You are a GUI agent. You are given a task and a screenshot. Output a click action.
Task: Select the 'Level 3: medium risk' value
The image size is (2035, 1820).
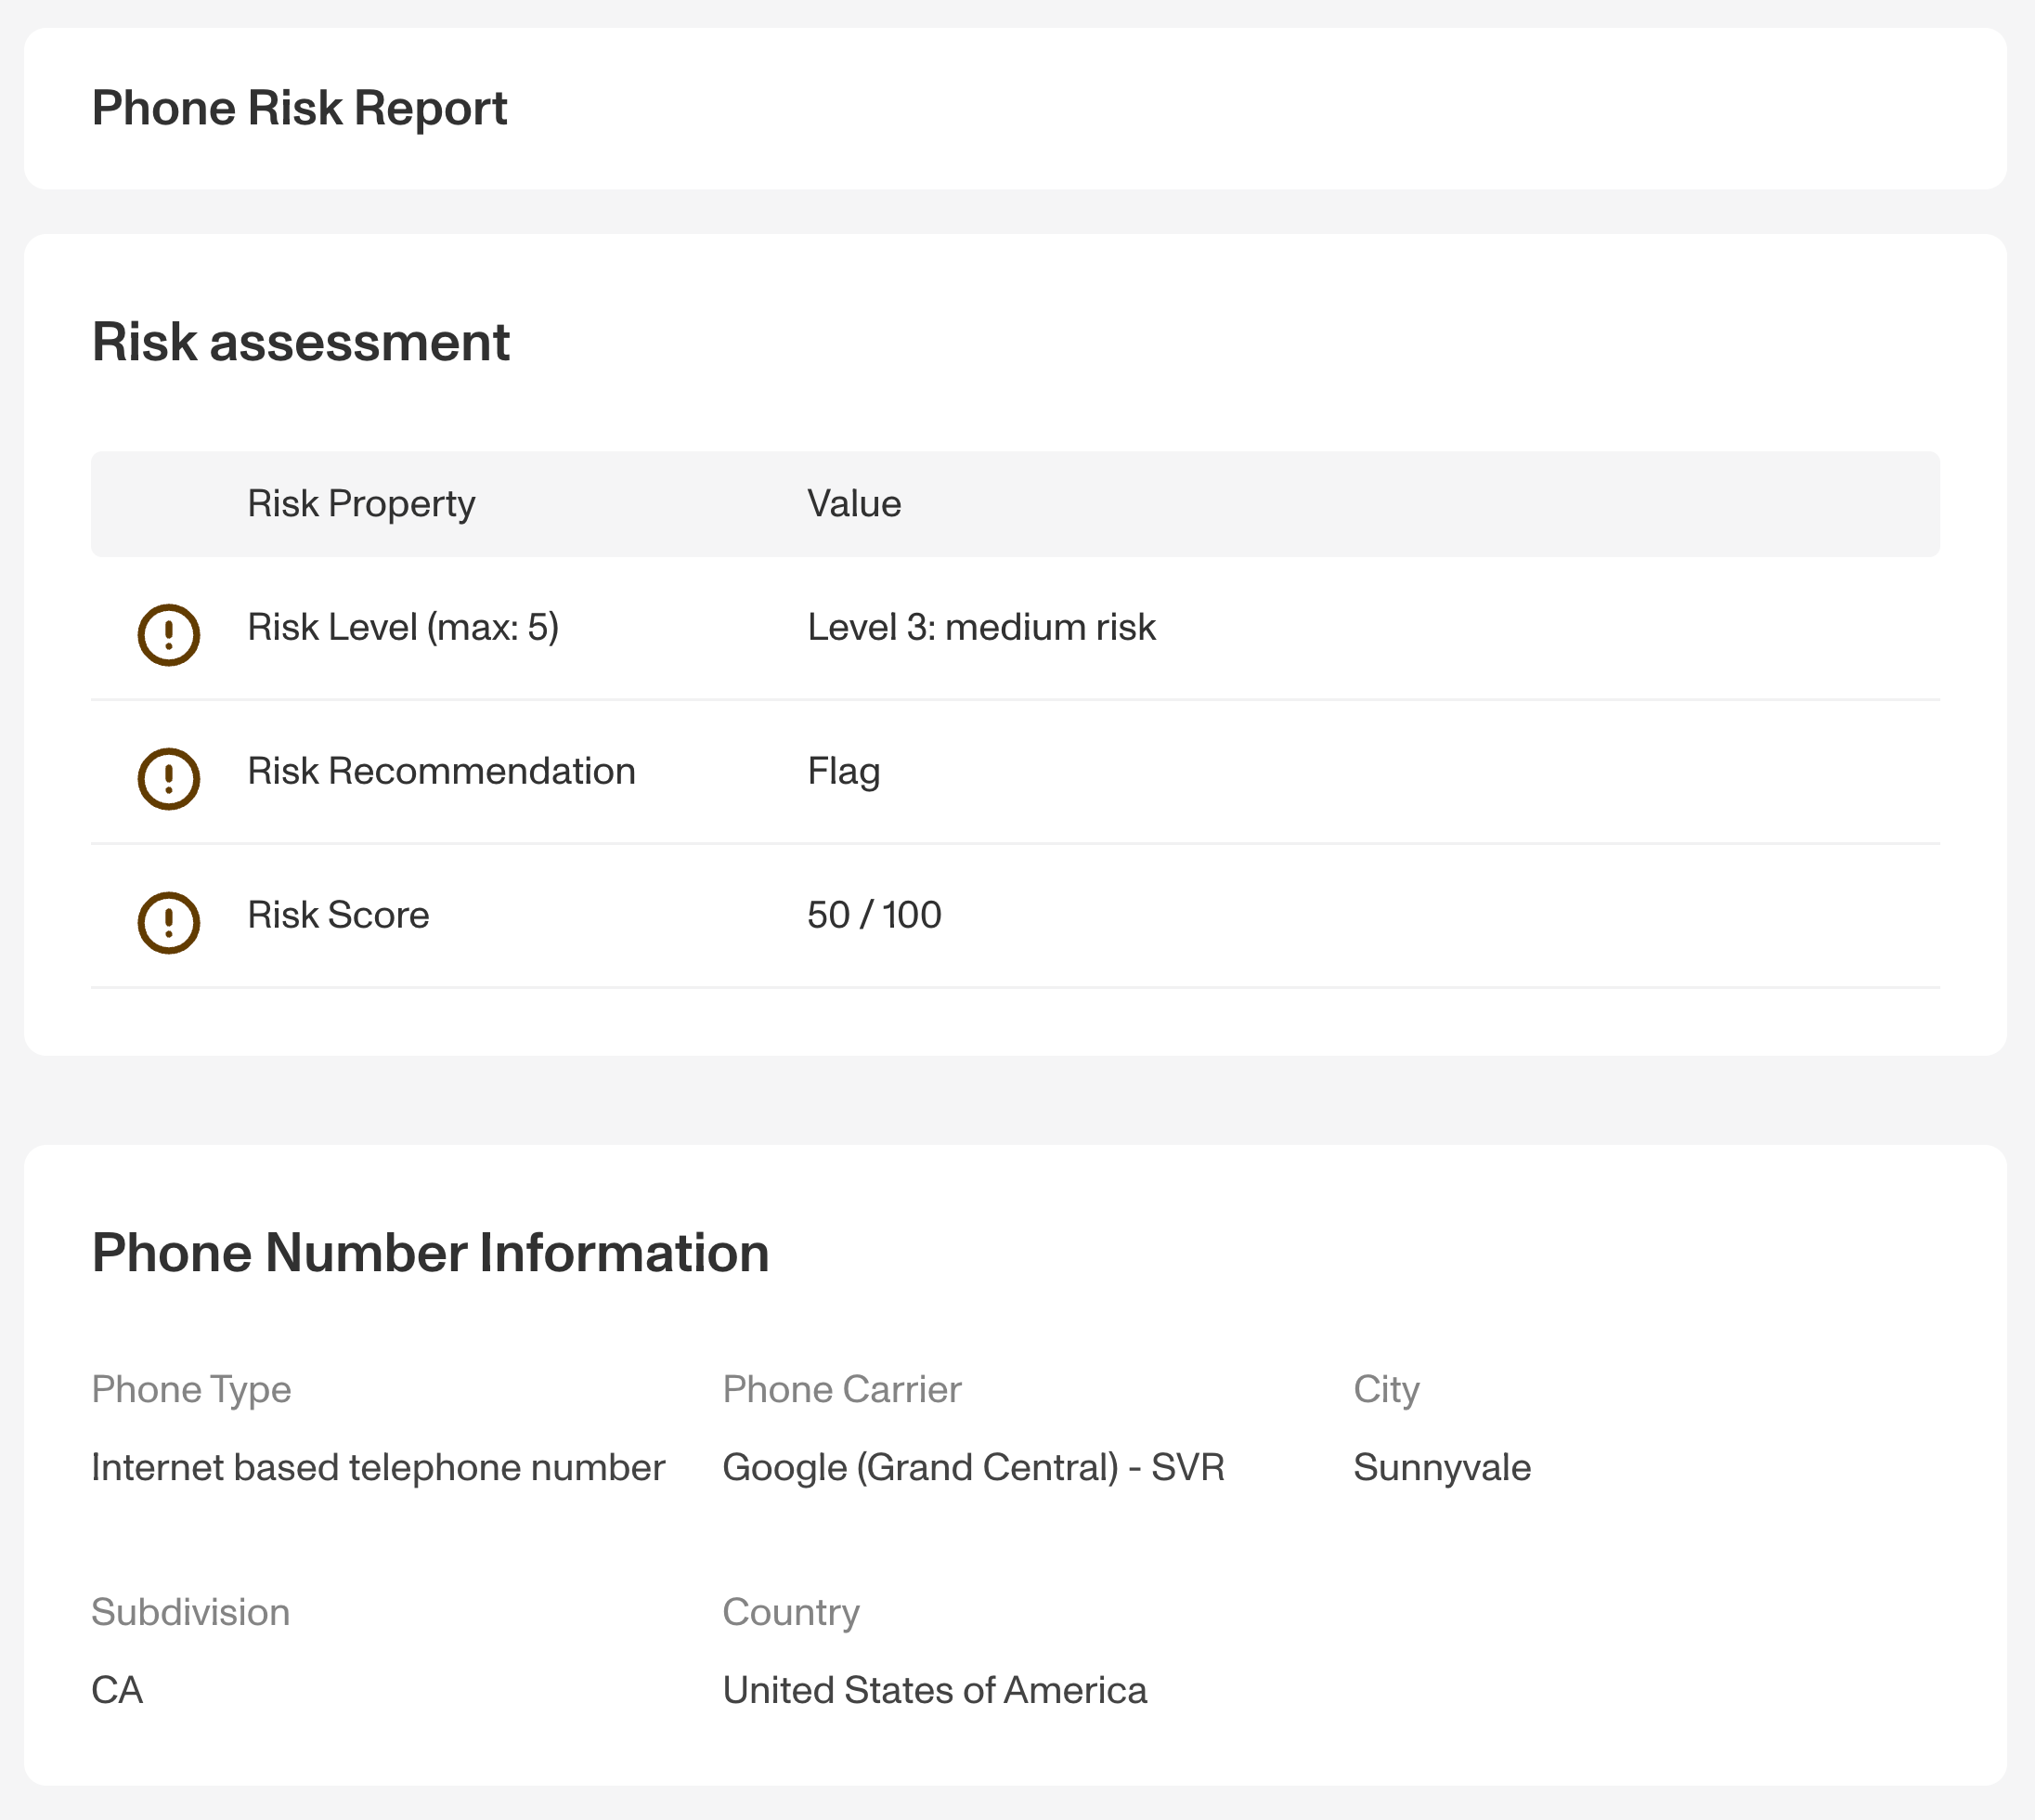pos(981,628)
